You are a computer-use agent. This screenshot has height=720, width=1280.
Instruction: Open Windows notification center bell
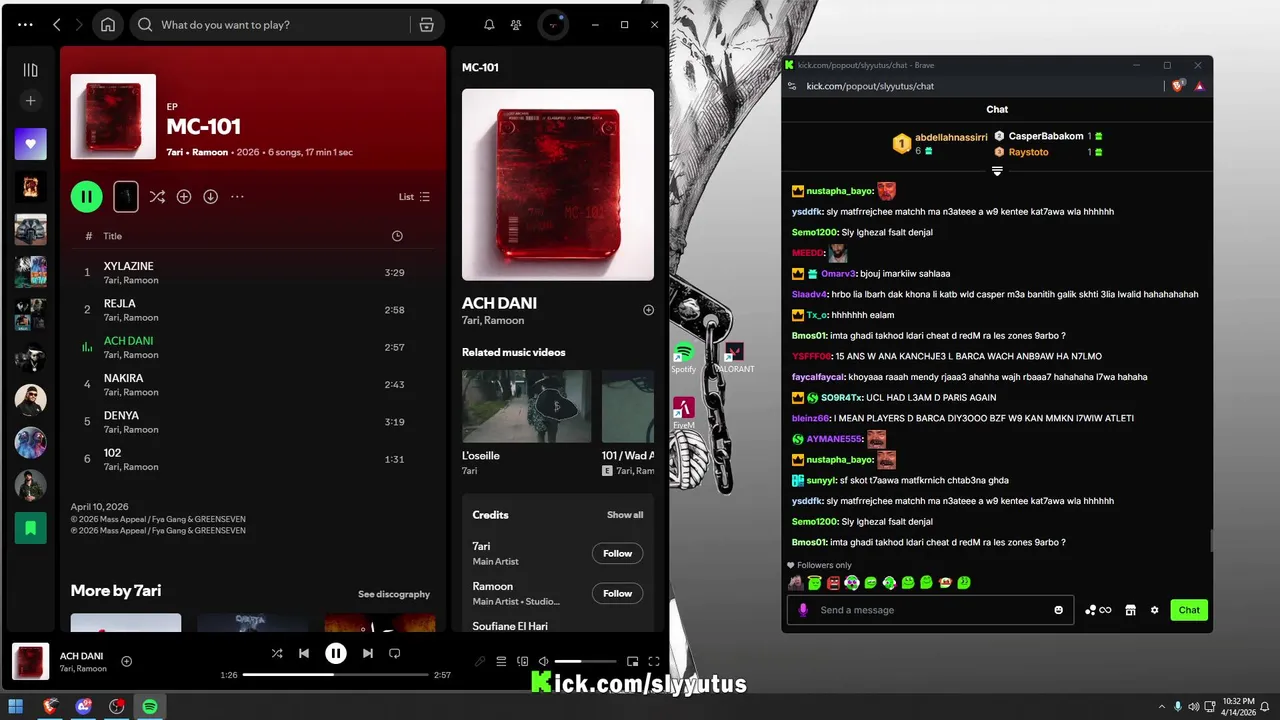(1265, 706)
